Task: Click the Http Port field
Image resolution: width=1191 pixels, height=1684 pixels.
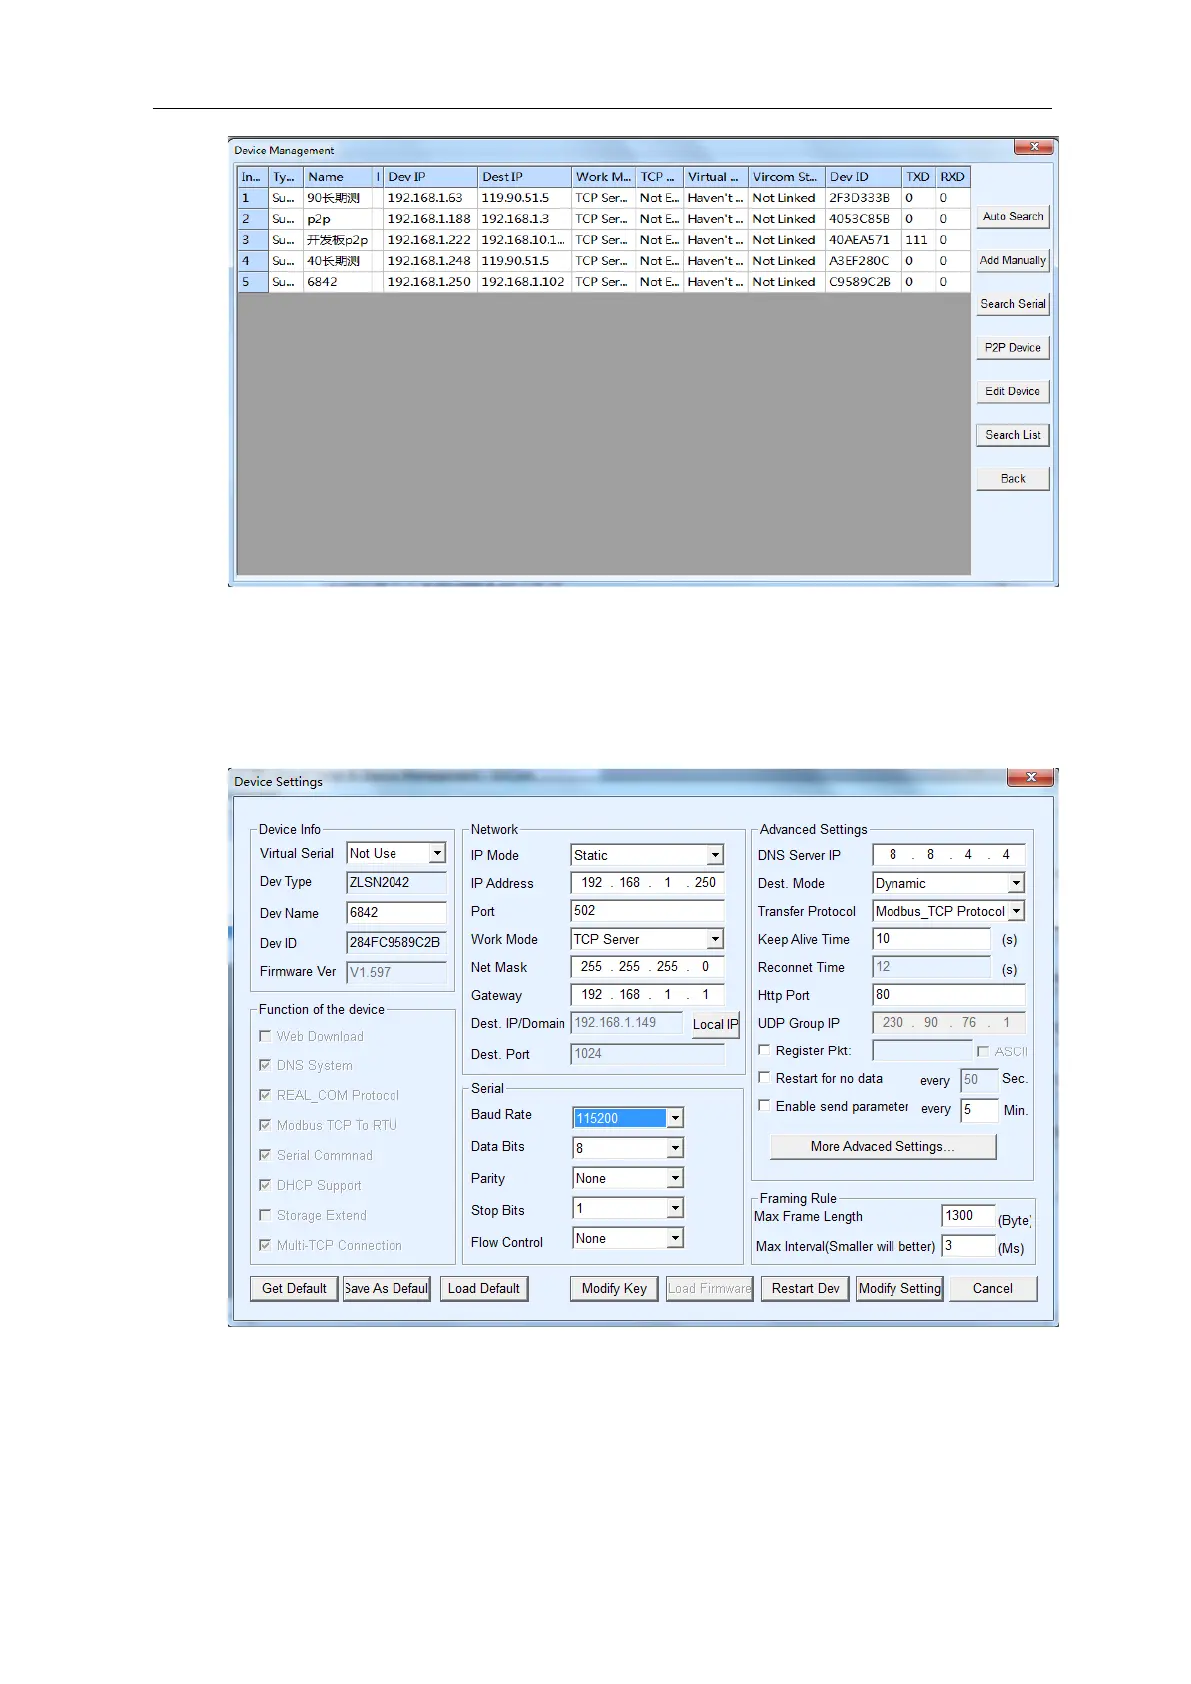Action: [x=948, y=995]
